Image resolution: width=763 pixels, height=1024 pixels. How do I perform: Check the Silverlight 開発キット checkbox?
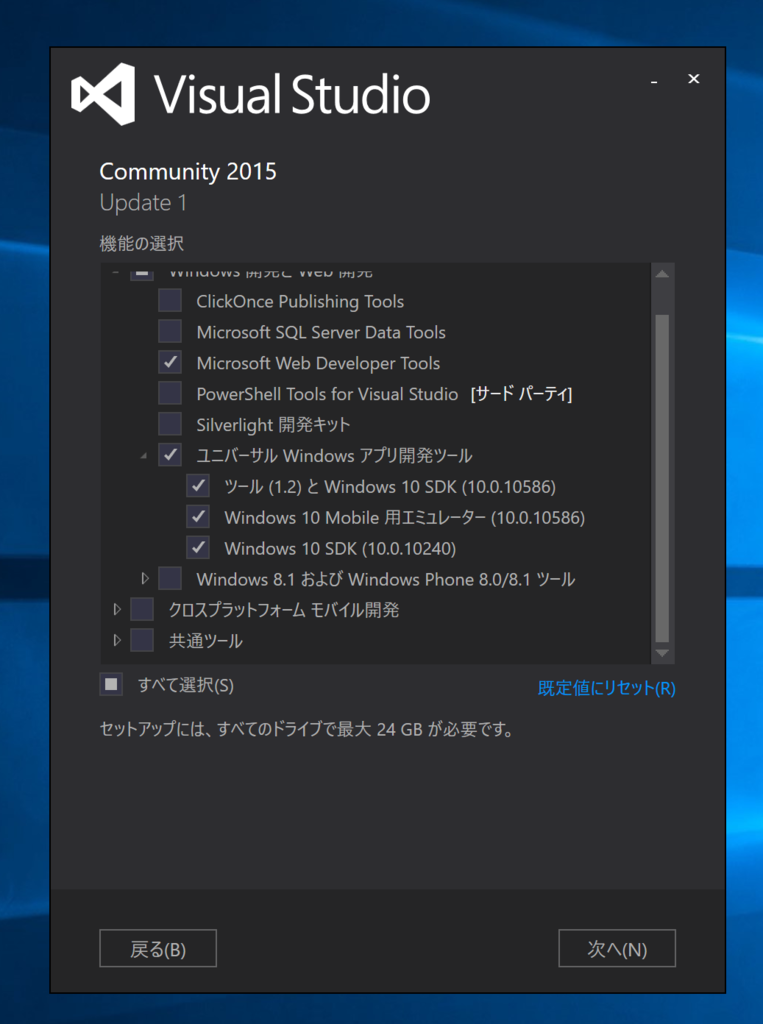tap(170, 424)
